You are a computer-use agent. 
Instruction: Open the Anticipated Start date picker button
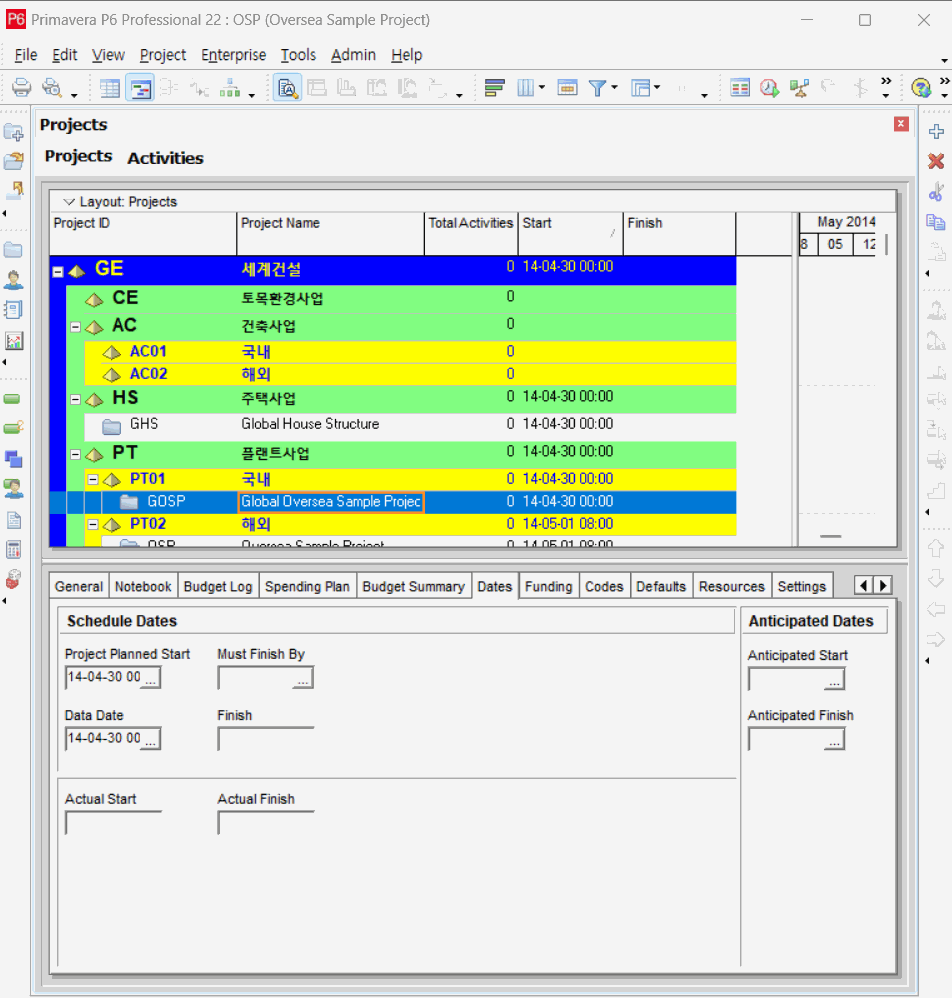click(x=834, y=680)
